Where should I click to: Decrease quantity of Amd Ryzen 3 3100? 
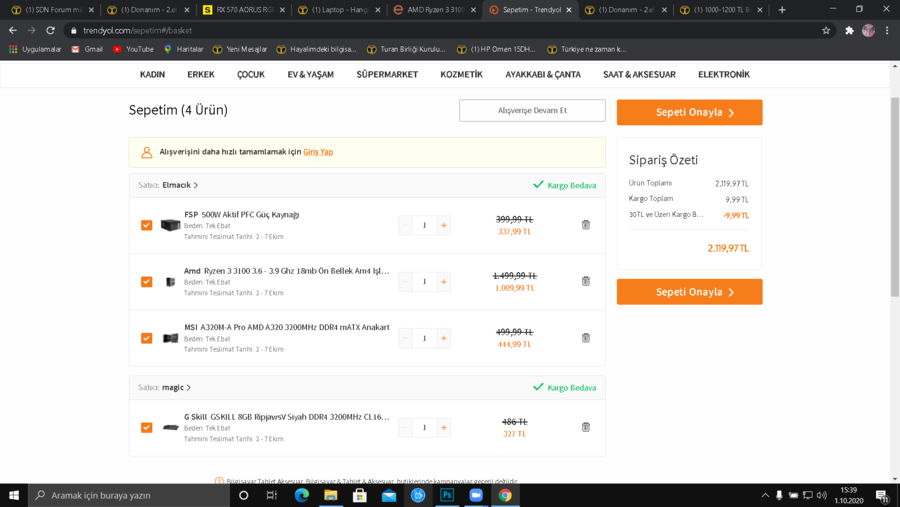(405, 281)
